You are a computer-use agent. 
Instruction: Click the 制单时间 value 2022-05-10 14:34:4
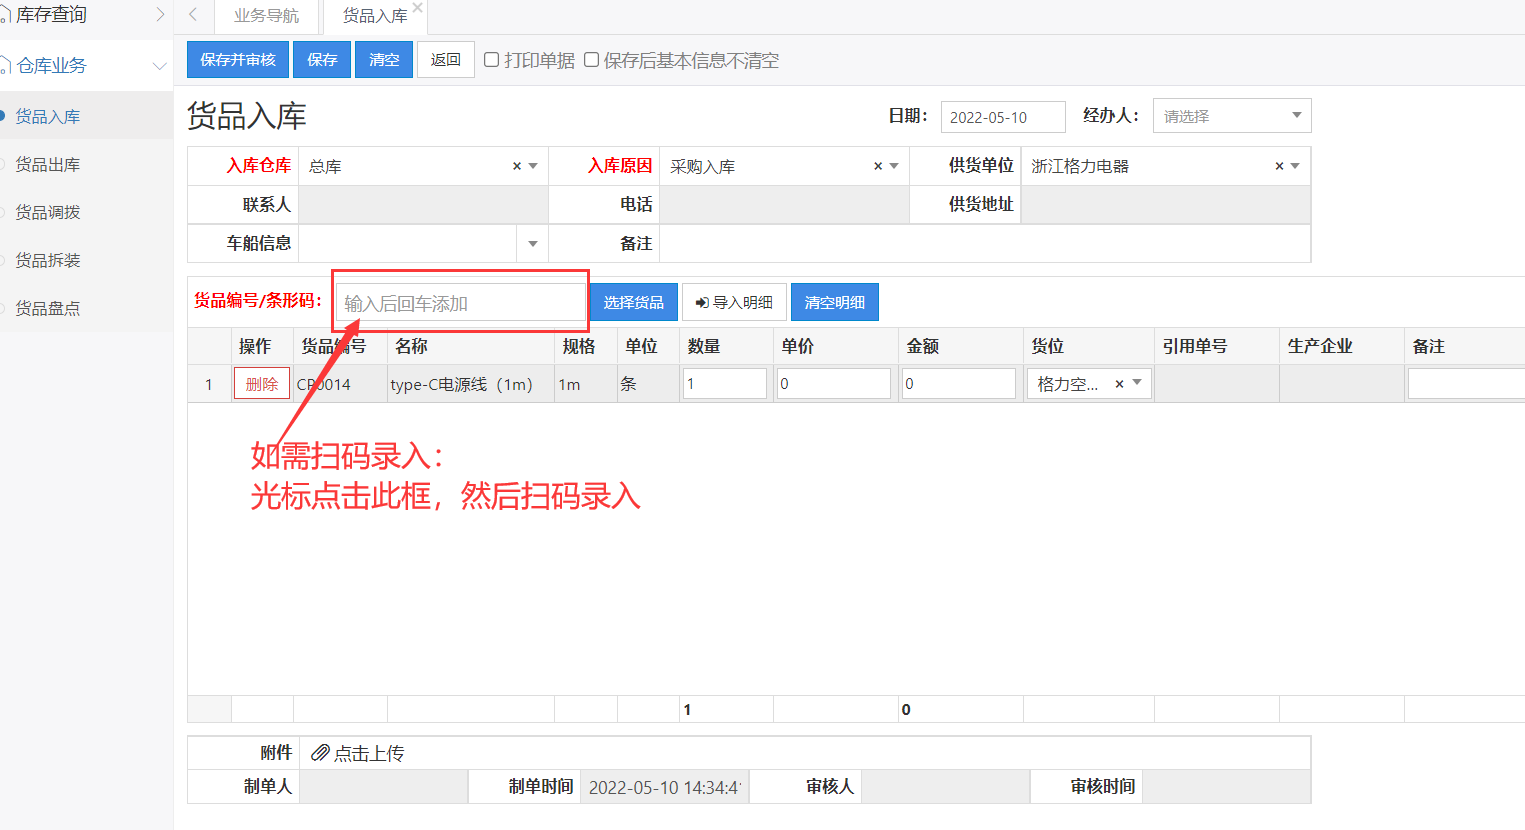click(665, 787)
